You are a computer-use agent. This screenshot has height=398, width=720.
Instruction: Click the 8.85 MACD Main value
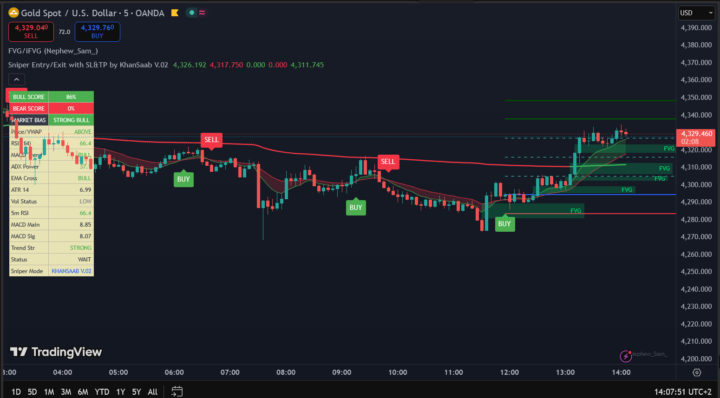point(85,224)
